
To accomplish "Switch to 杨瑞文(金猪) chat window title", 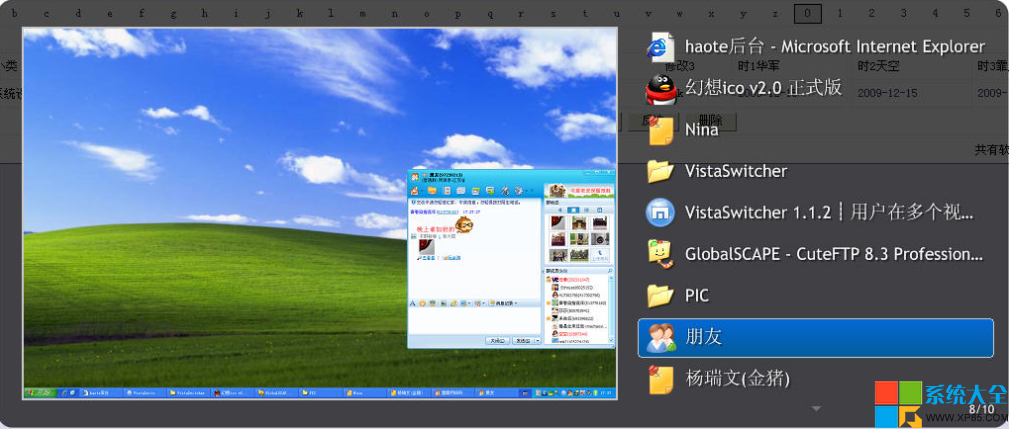I will pos(738,378).
